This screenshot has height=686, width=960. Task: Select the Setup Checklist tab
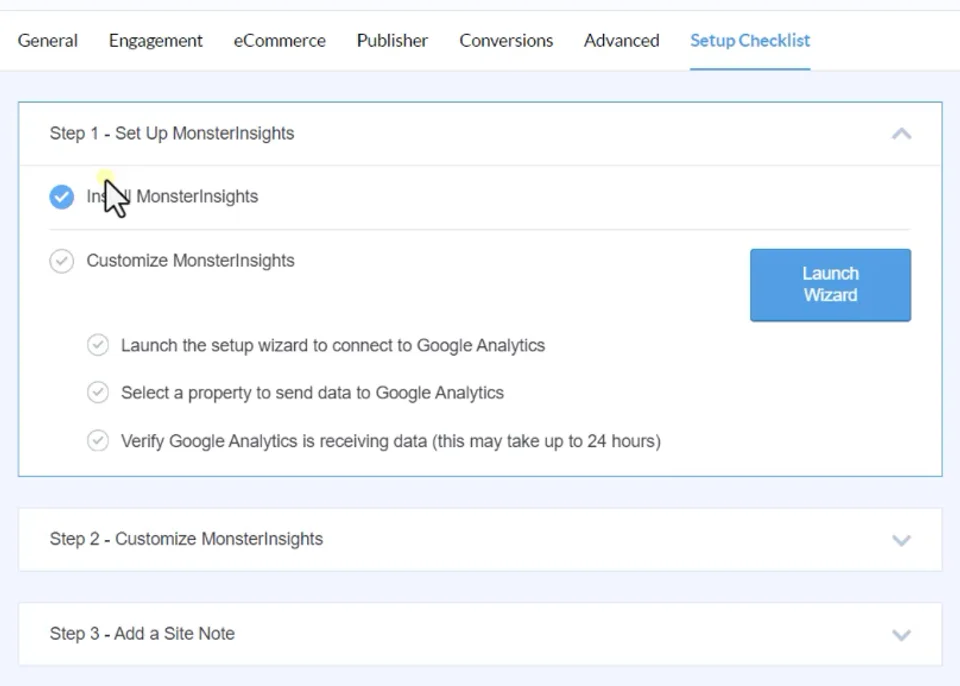[750, 40]
